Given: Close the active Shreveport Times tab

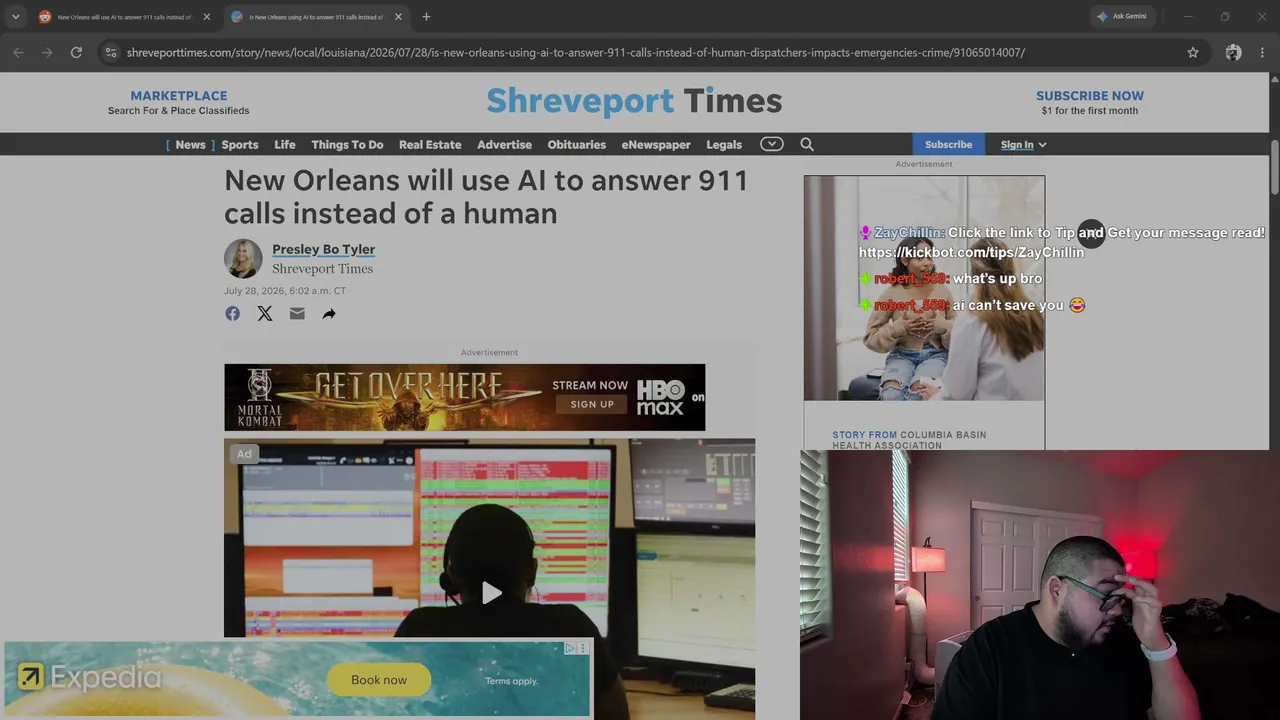Looking at the screenshot, I should click(x=398, y=17).
